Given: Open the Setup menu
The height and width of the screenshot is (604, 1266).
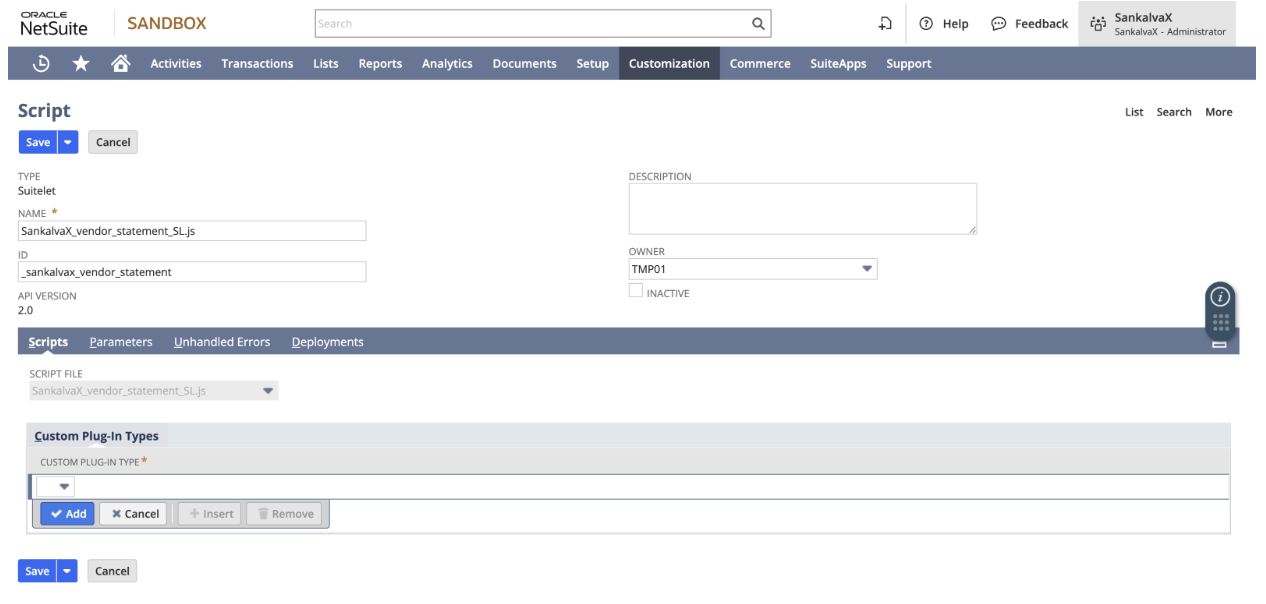Looking at the screenshot, I should (x=592, y=64).
